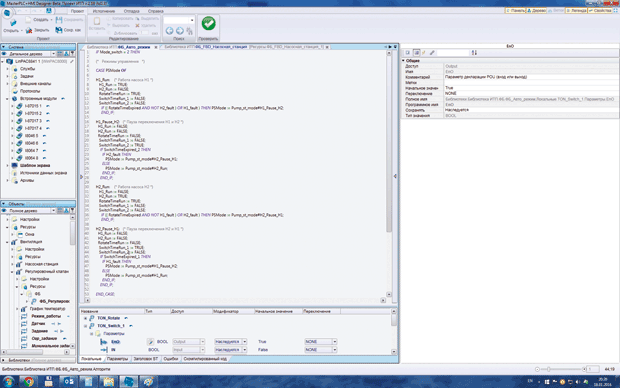Click the search previous arrow icon
The height and width of the screenshot is (388, 620).
click(x=169, y=30)
